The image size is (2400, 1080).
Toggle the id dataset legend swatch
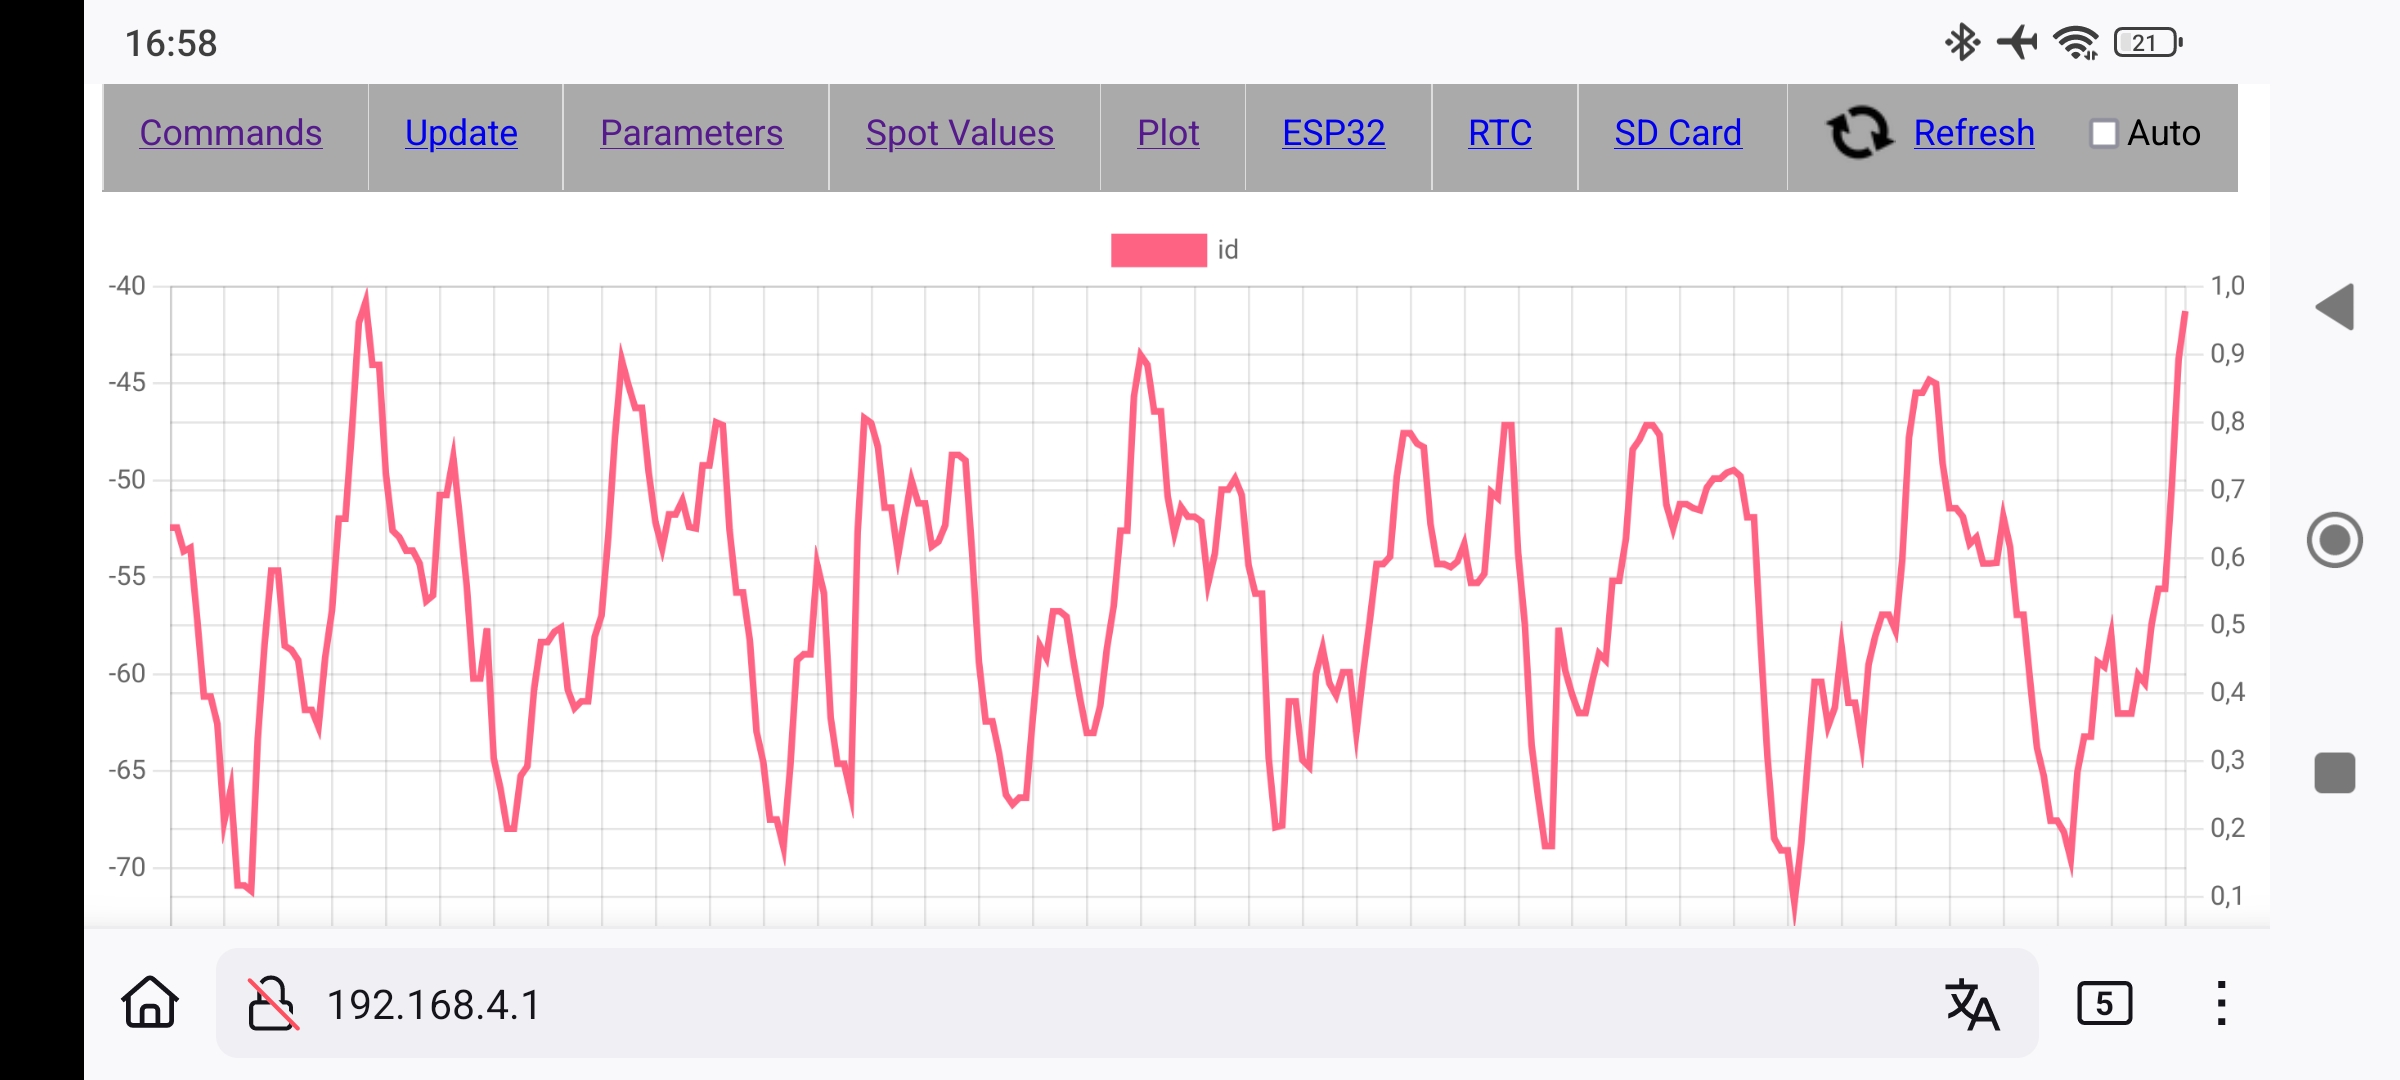1158,250
